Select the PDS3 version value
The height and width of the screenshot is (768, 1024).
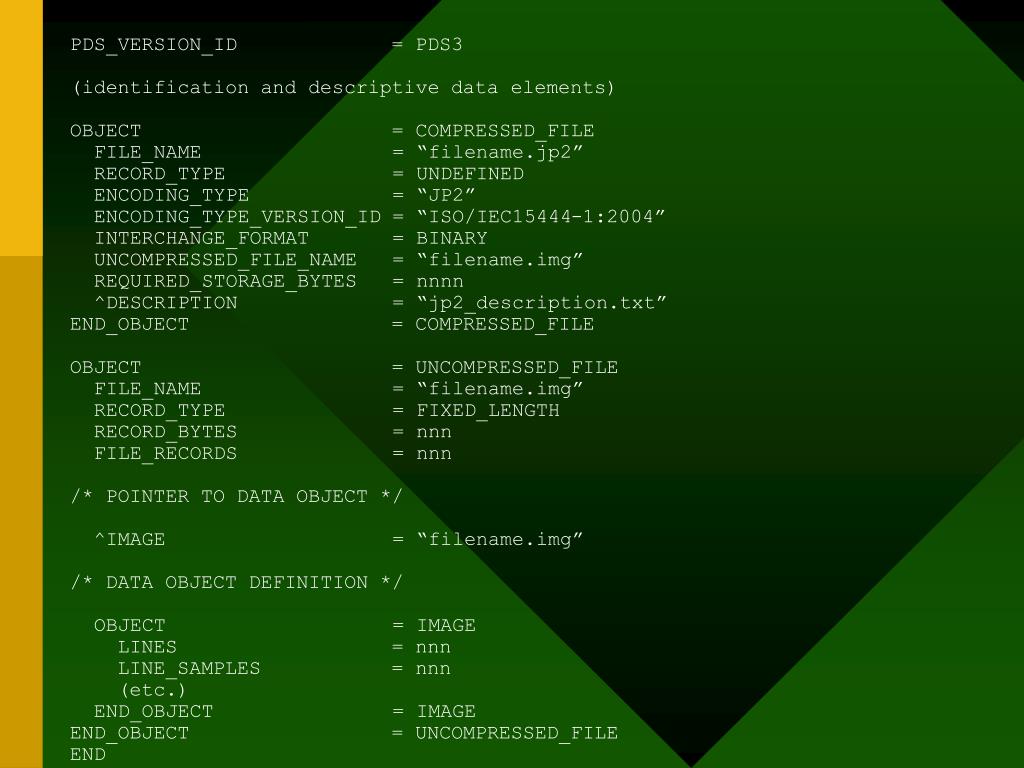click(x=439, y=45)
